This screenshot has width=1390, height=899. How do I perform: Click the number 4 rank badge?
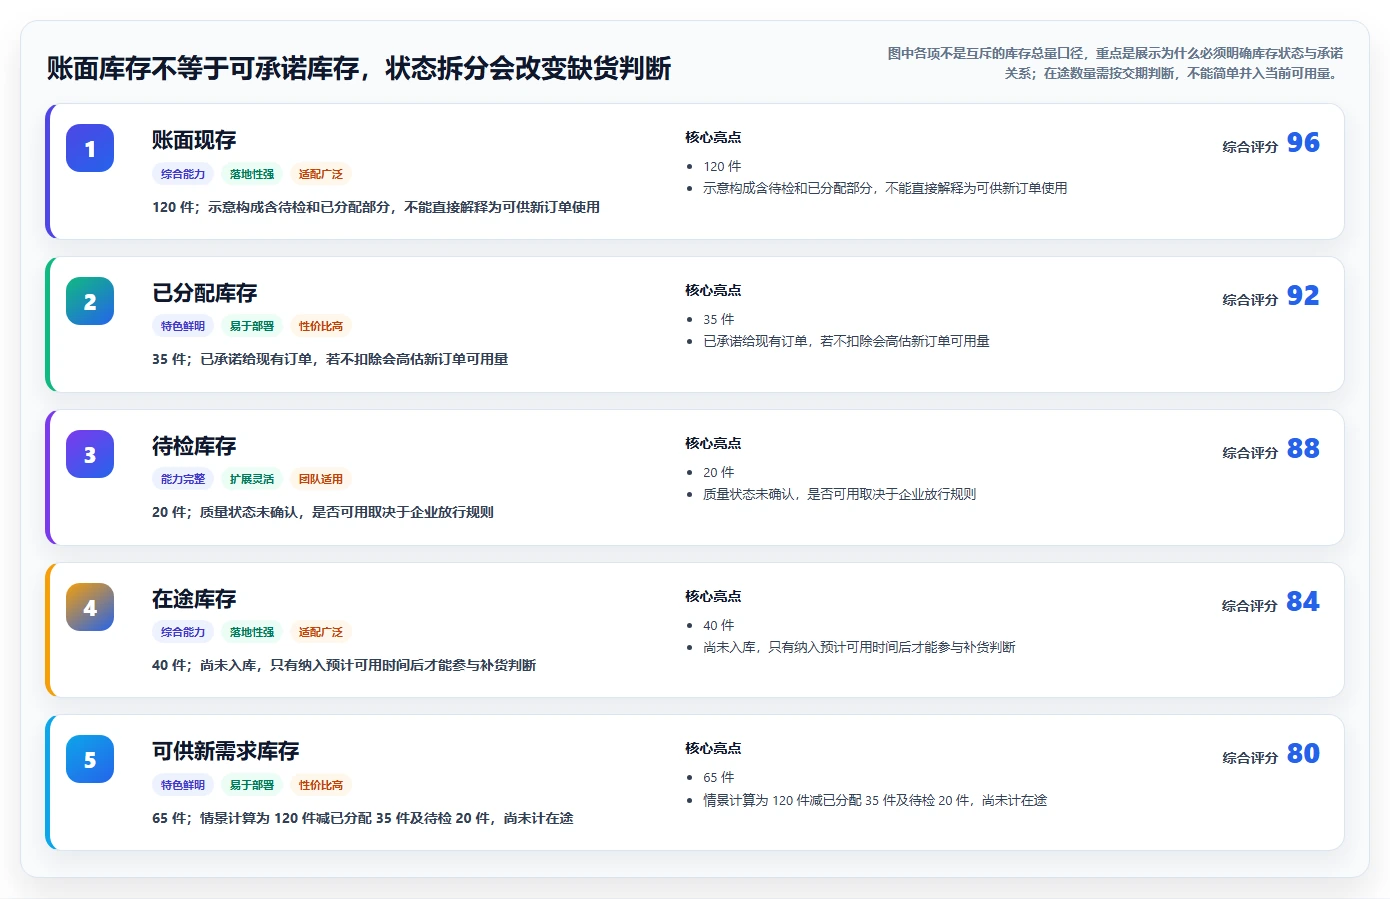pyautogui.click(x=90, y=607)
